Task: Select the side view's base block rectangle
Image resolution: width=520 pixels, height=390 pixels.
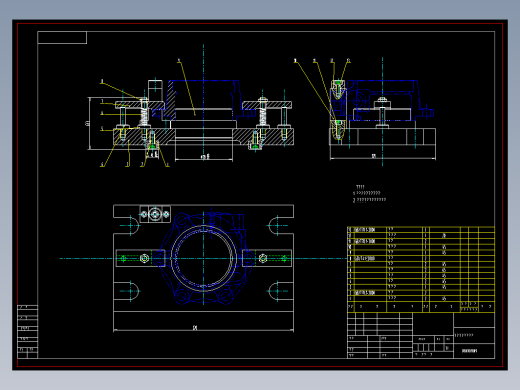Action: (x=382, y=137)
